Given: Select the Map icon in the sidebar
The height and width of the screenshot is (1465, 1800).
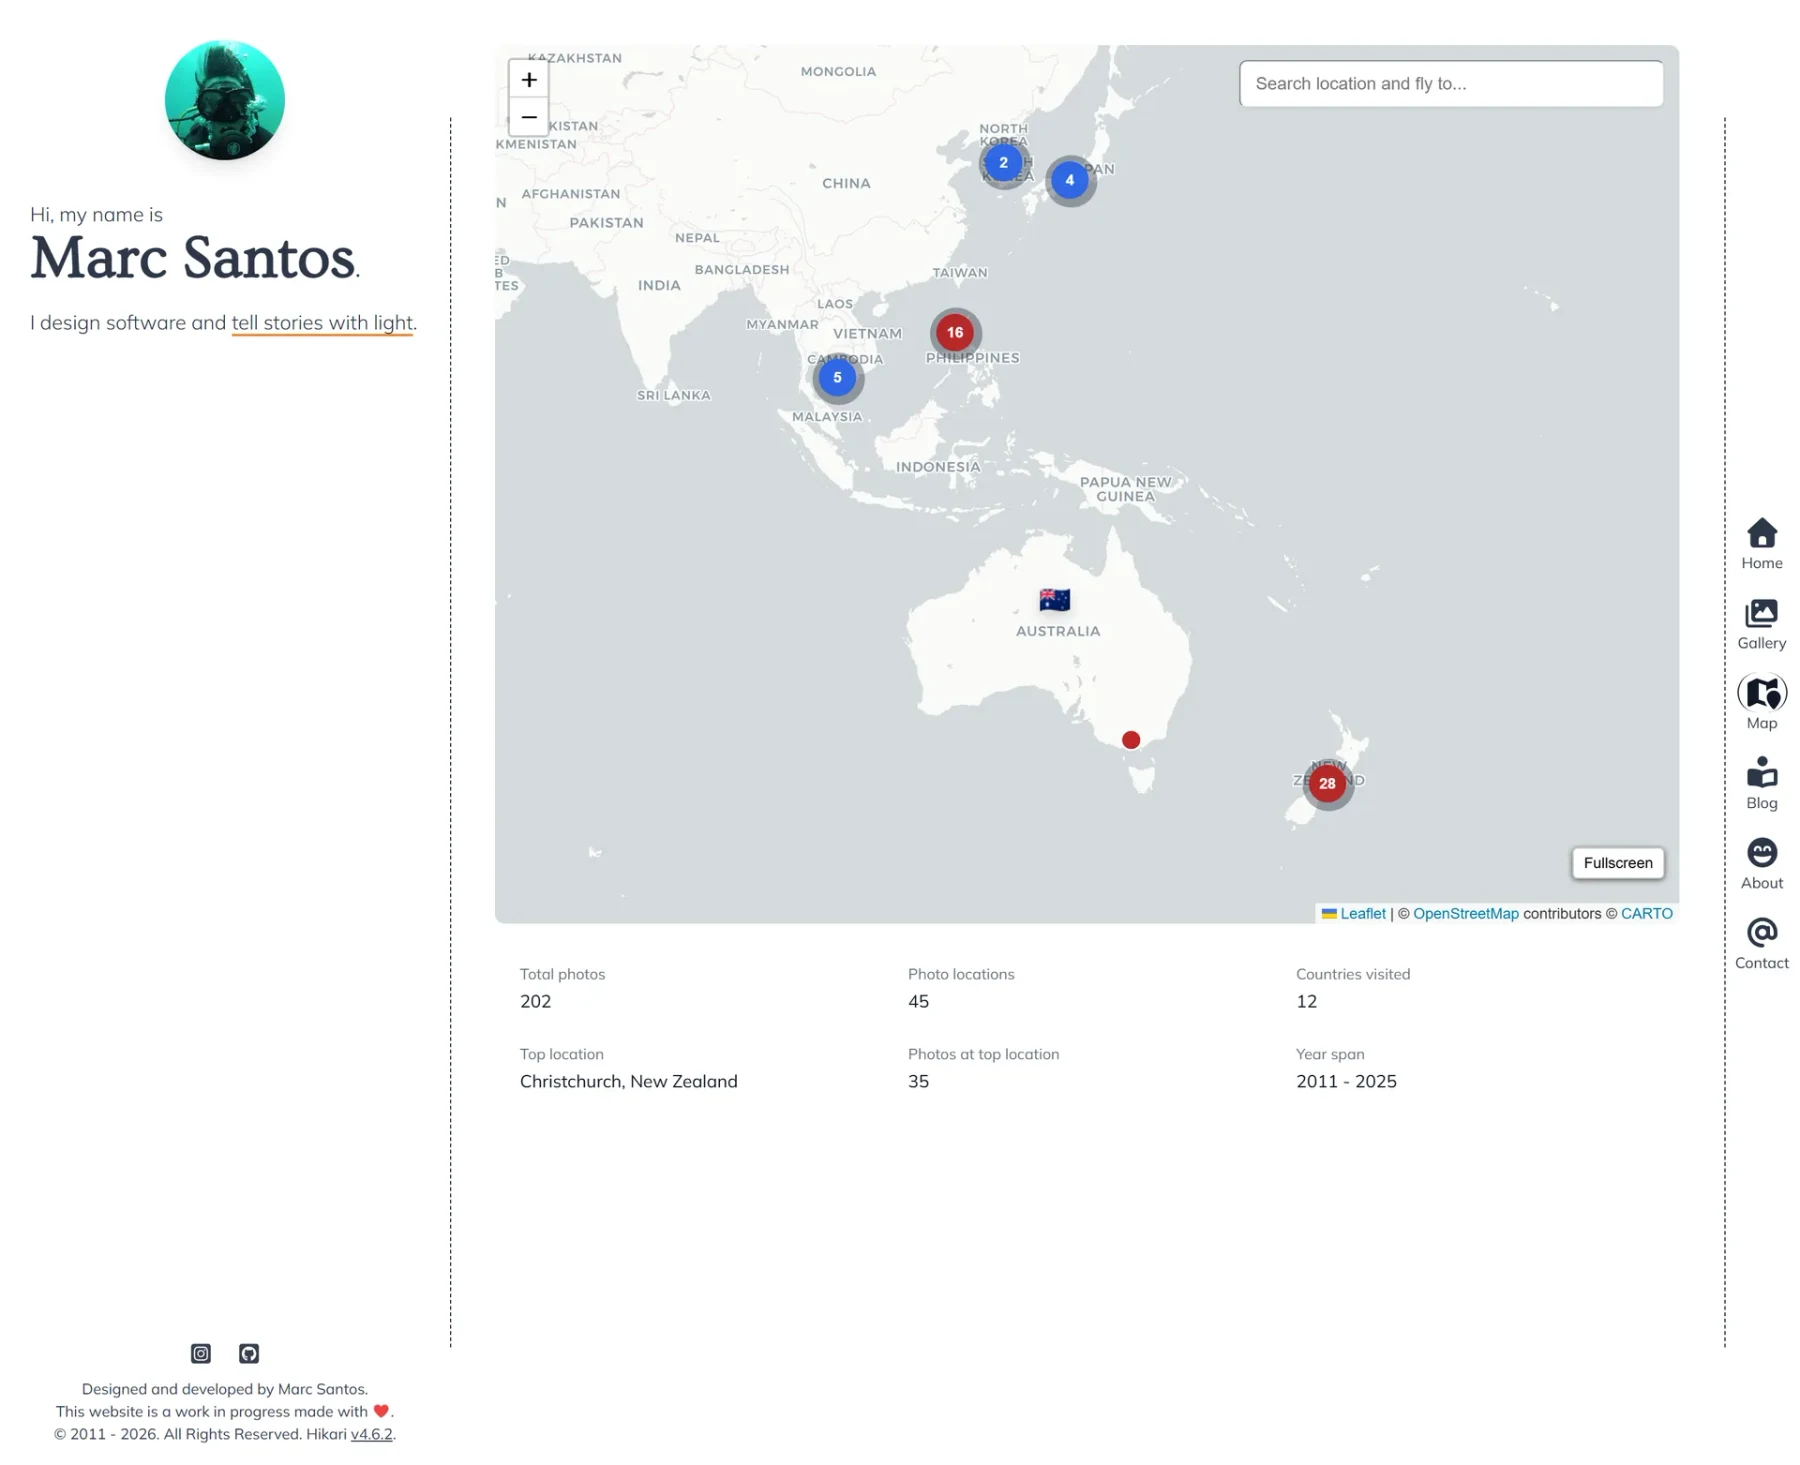Looking at the screenshot, I should (x=1761, y=692).
